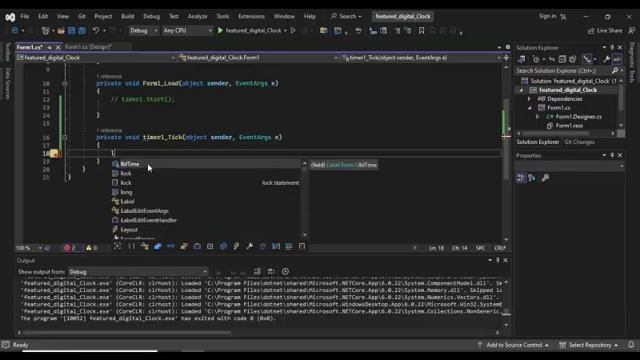Start debugging featured_digital_Clock with green play button

coord(220,31)
